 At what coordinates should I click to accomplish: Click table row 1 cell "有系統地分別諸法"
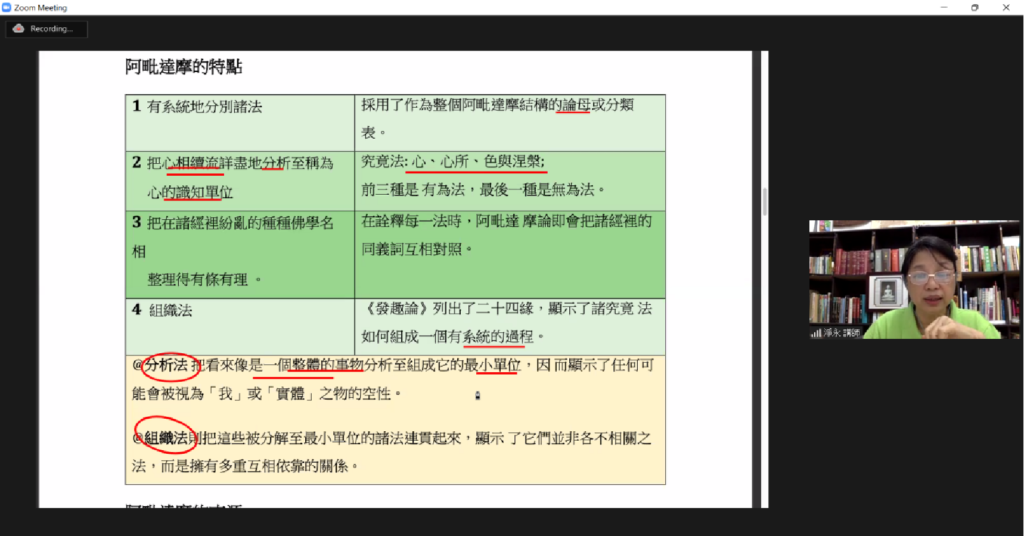(204, 106)
